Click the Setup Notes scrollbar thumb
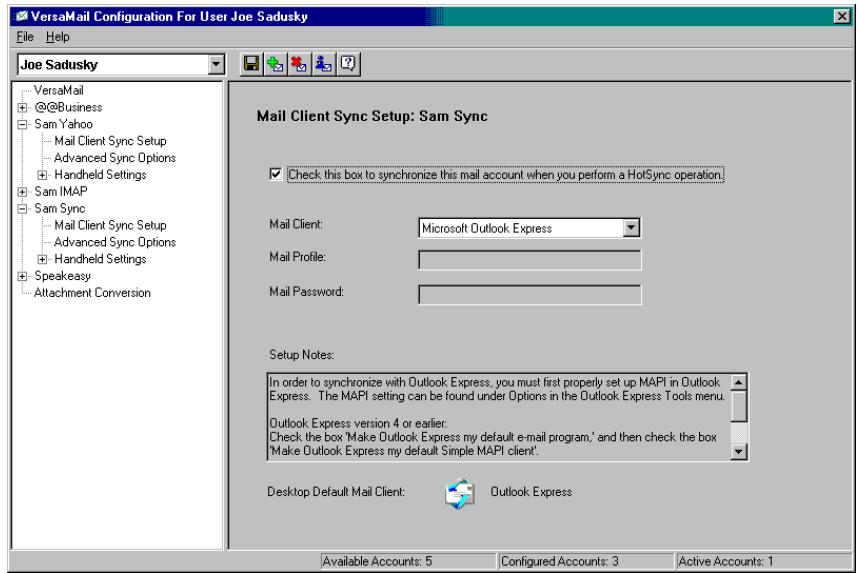Screen dimensions: 859x573 [739, 406]
